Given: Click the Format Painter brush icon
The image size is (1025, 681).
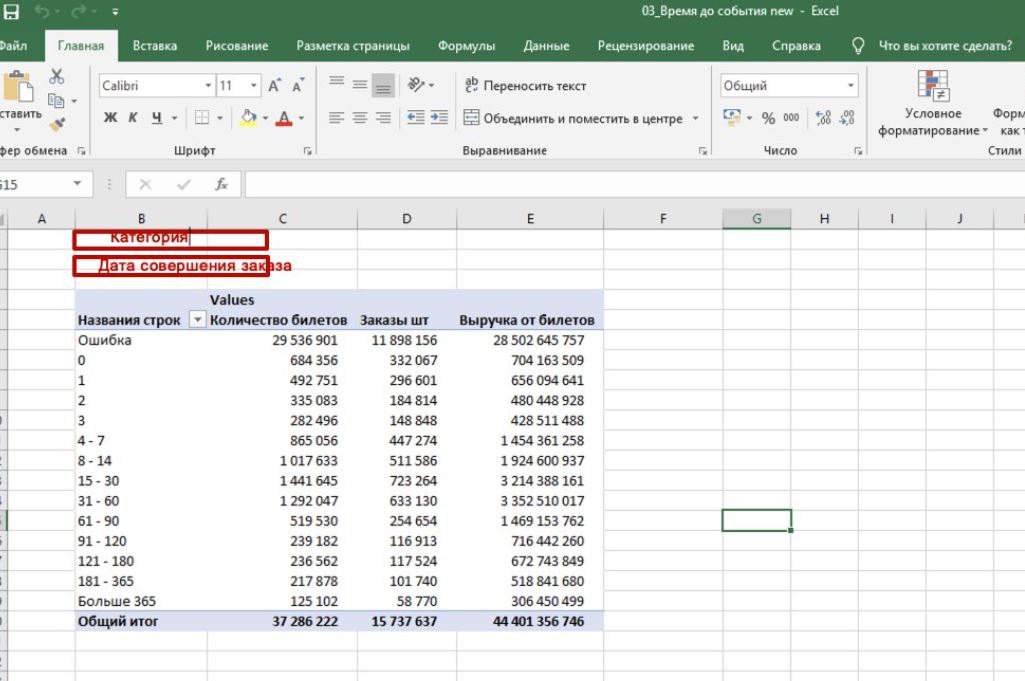Looking at the screenshot, I should click(x=57, y=124).
